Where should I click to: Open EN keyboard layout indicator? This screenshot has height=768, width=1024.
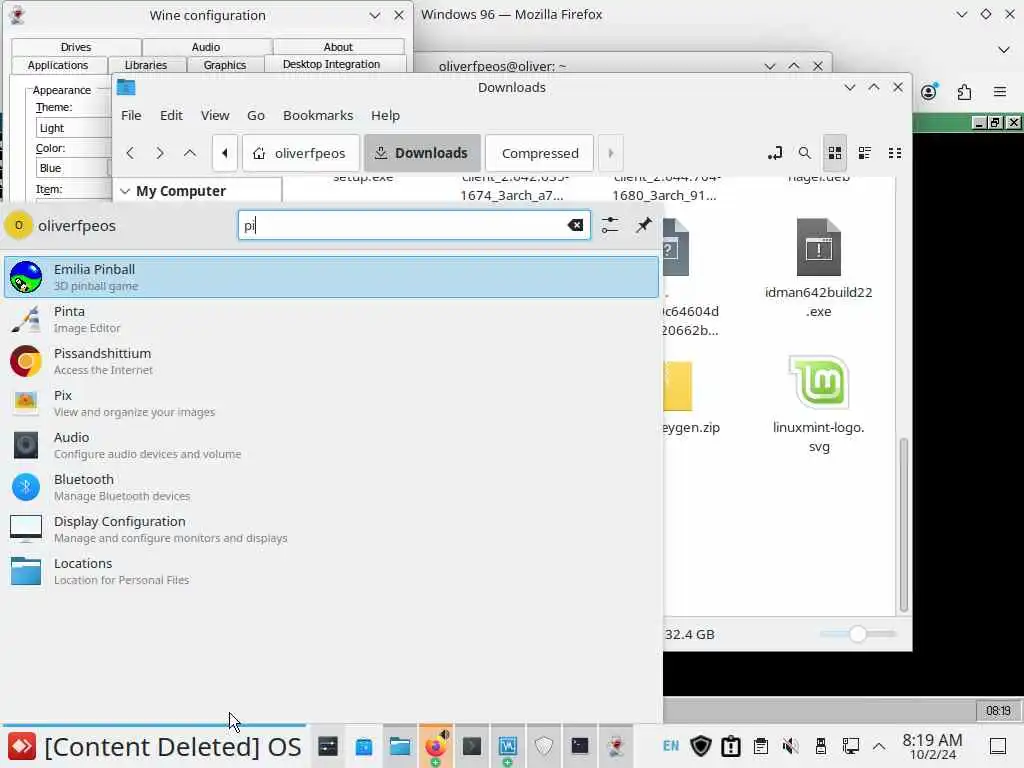click(x=671, y=746)
